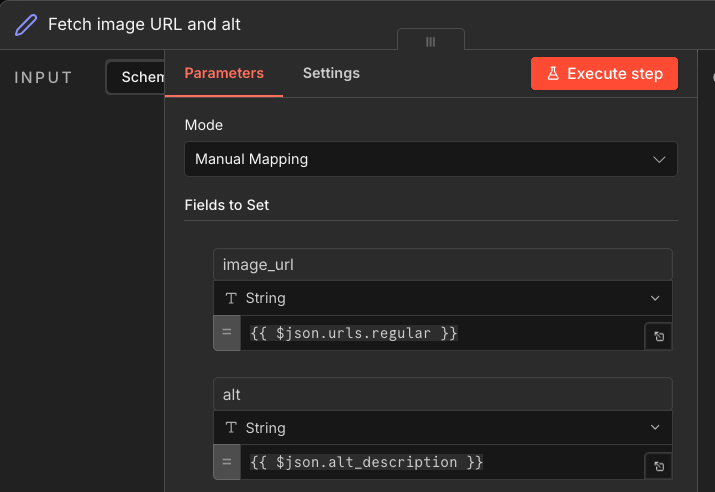Screen dimensions: 715x492
Task: Select the Parameters tab
Action: (x=224, y=73)
